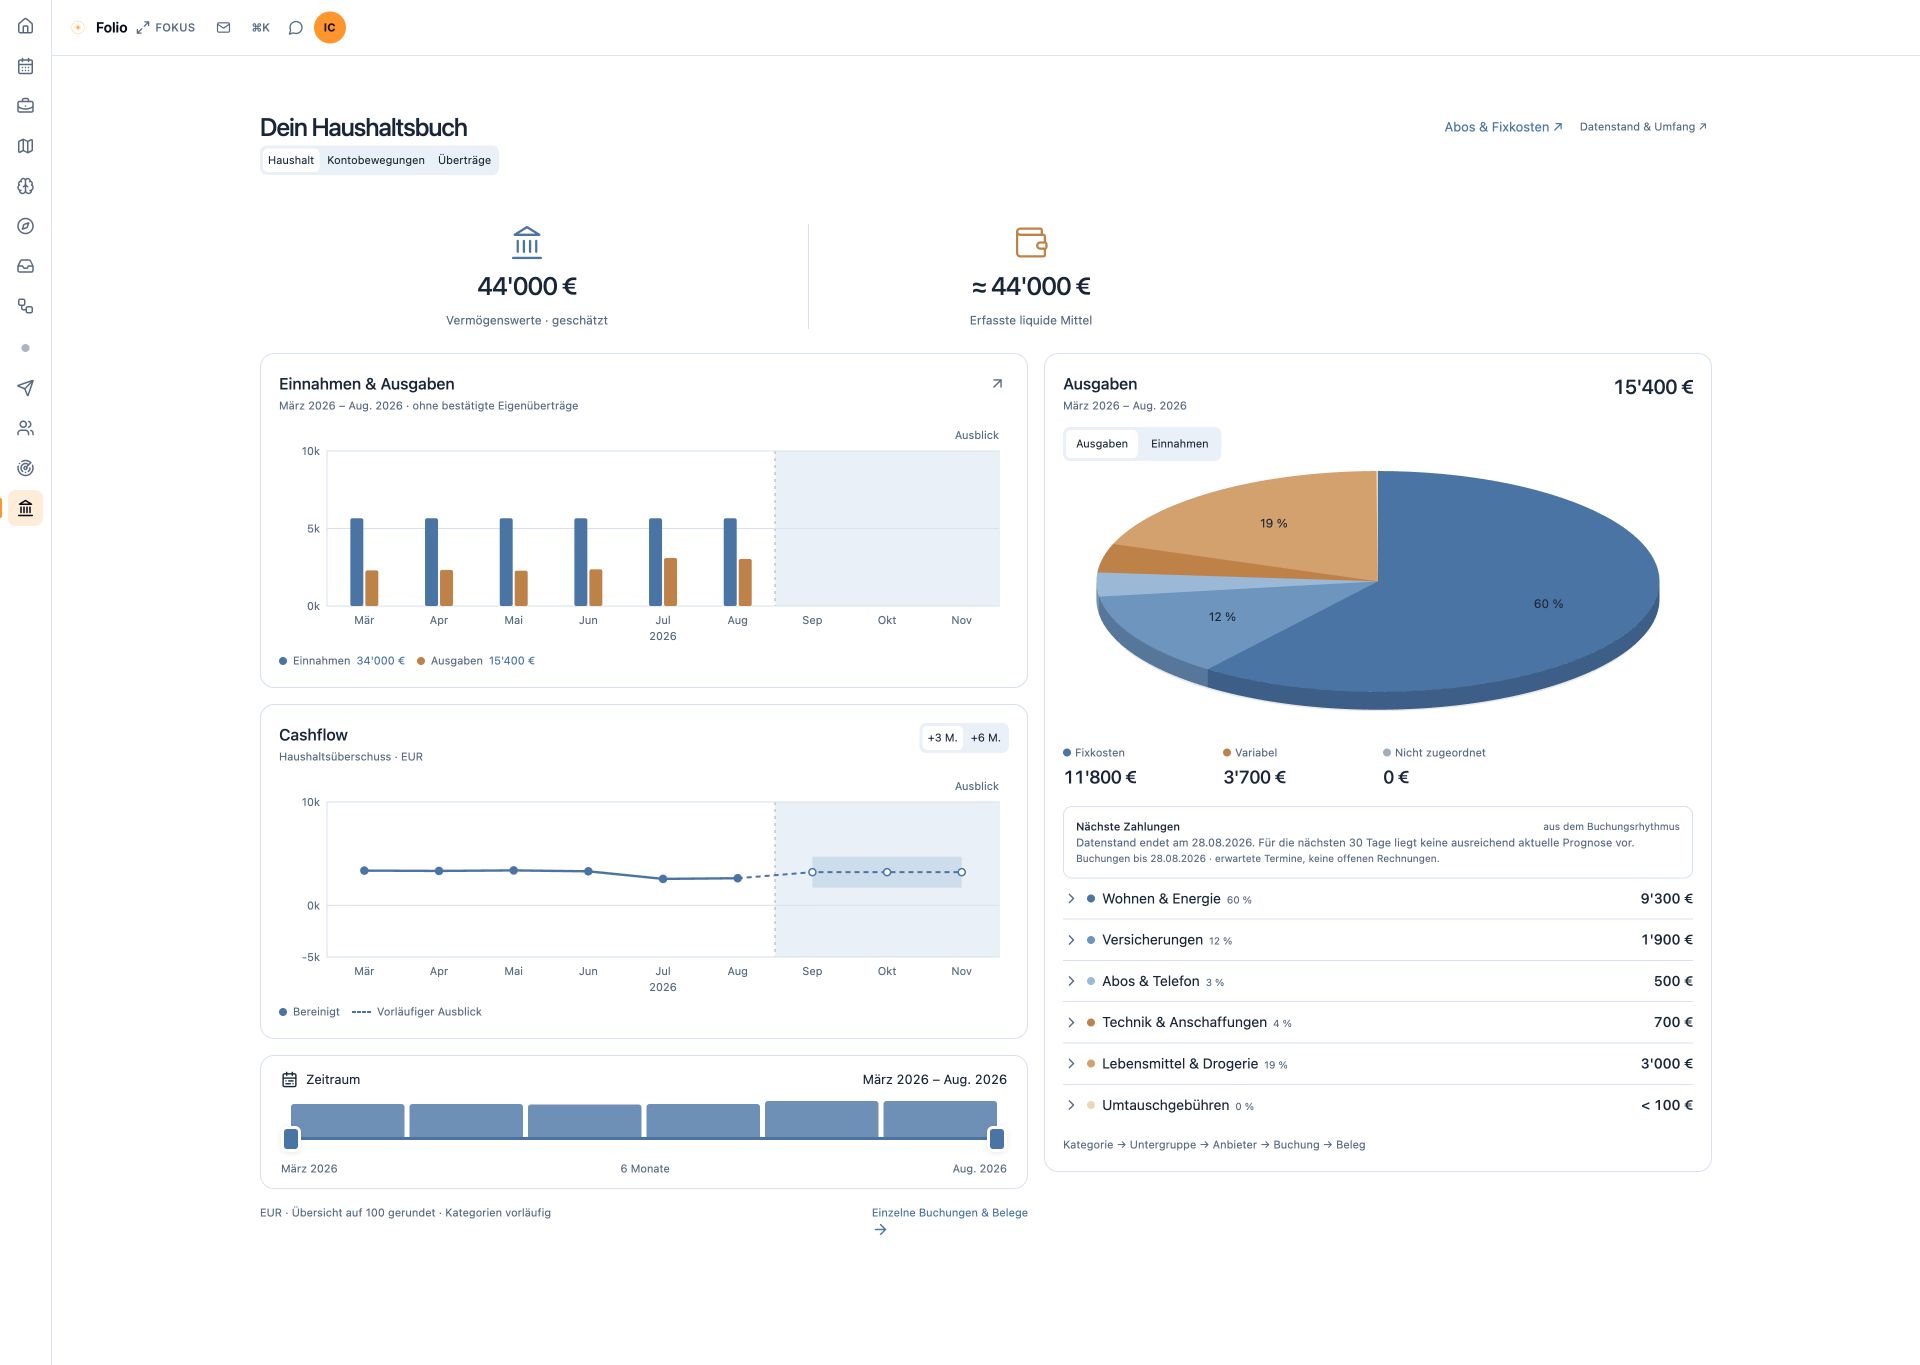Click the Folio app name
Screen dimensions: 1920x1365
111,28
